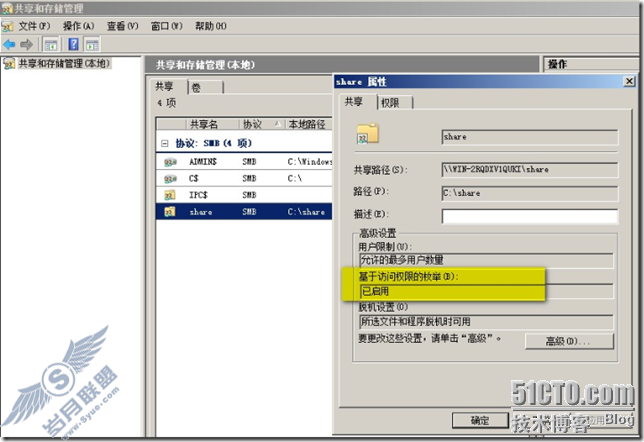This screenshot has width=644, height=442.
Task: Click the show/hide console tree toolbar icon
Action: [x=51, y=44]
